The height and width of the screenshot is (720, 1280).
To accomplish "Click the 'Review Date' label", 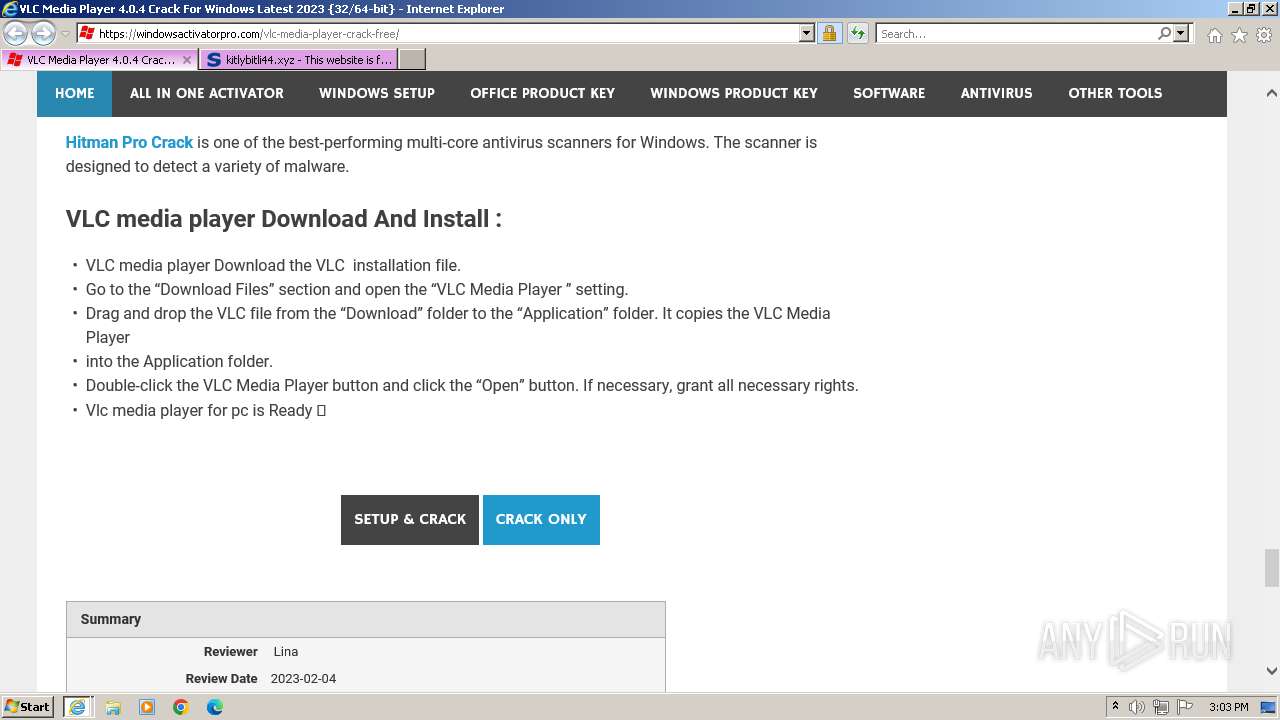I will click(221, 679).
